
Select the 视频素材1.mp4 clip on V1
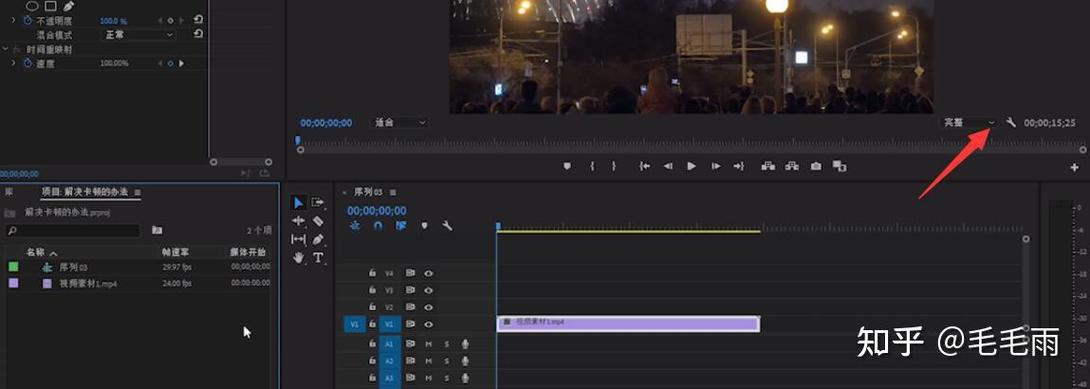tap(628, 324)
